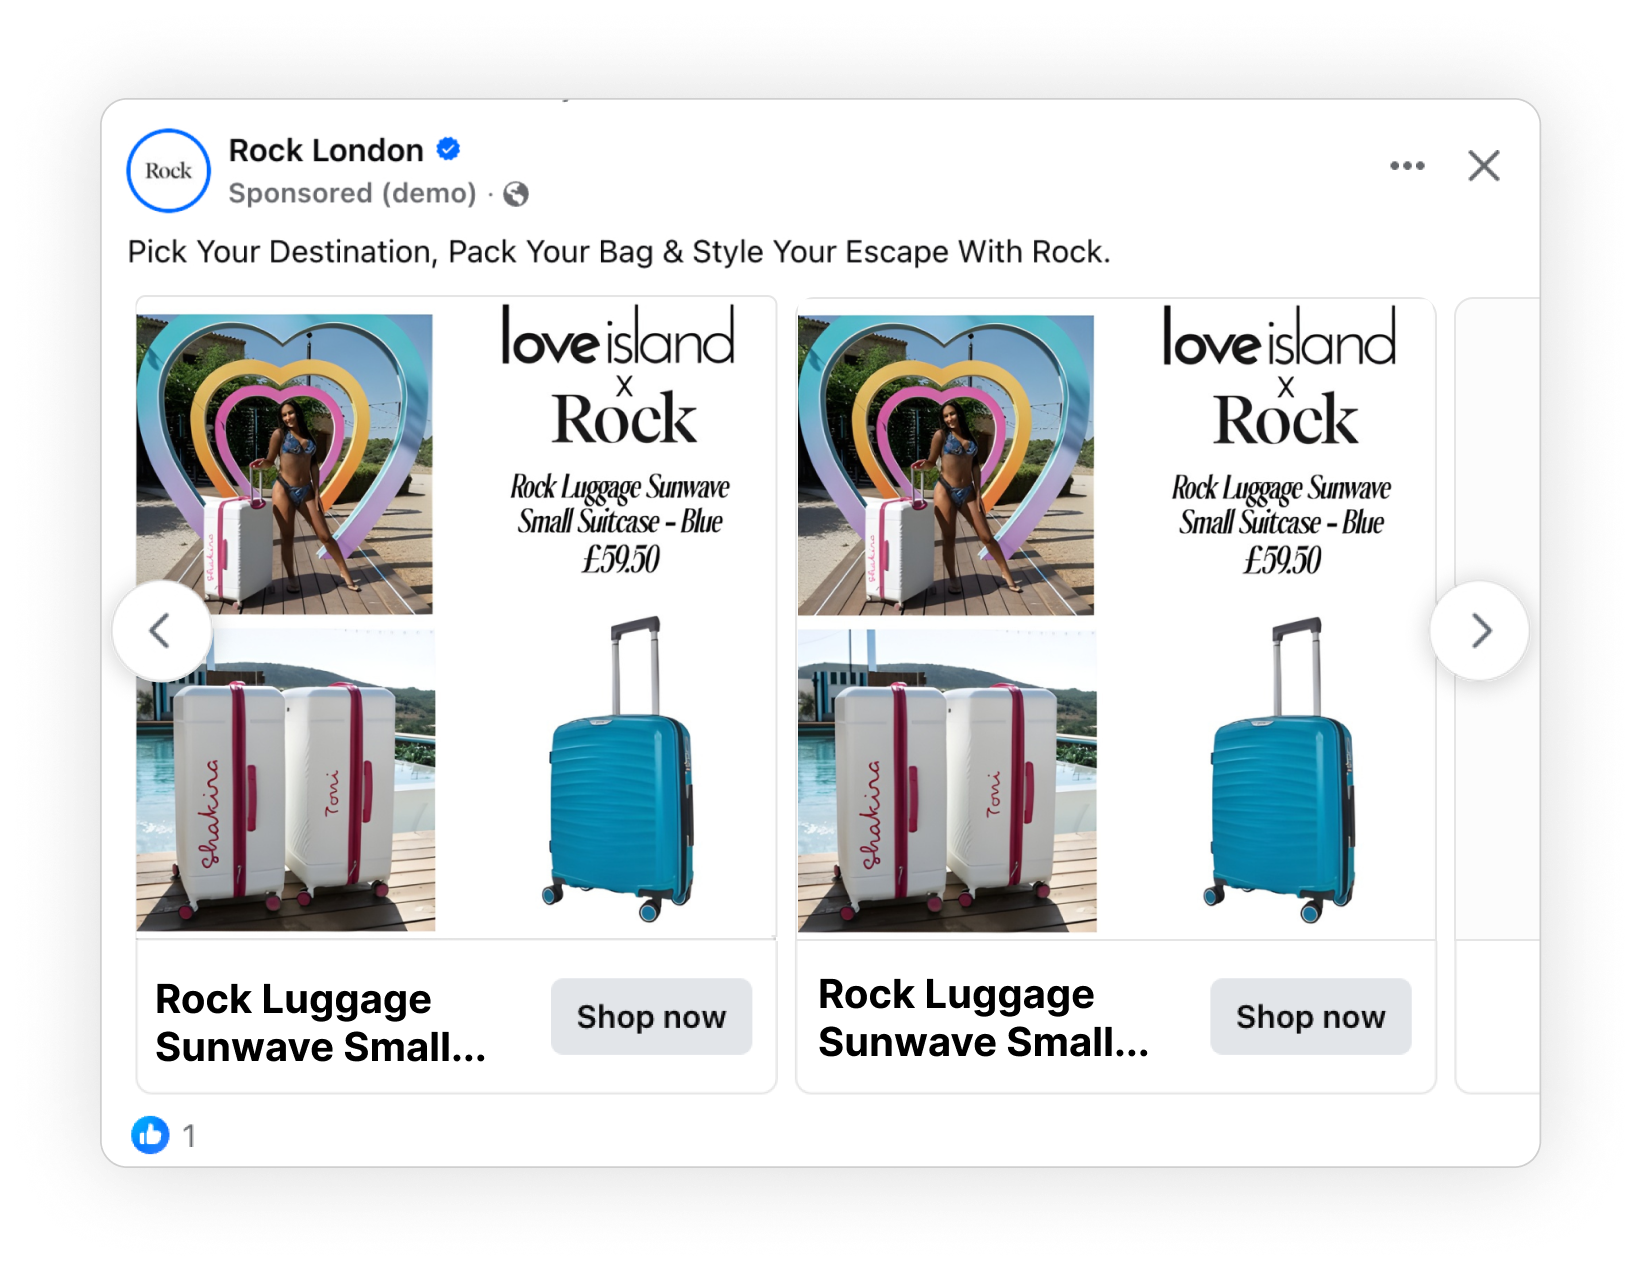Advance carousel with right chevron arrow
The height and width of the screenshot is (1270, 1642).
(1480, 631)
